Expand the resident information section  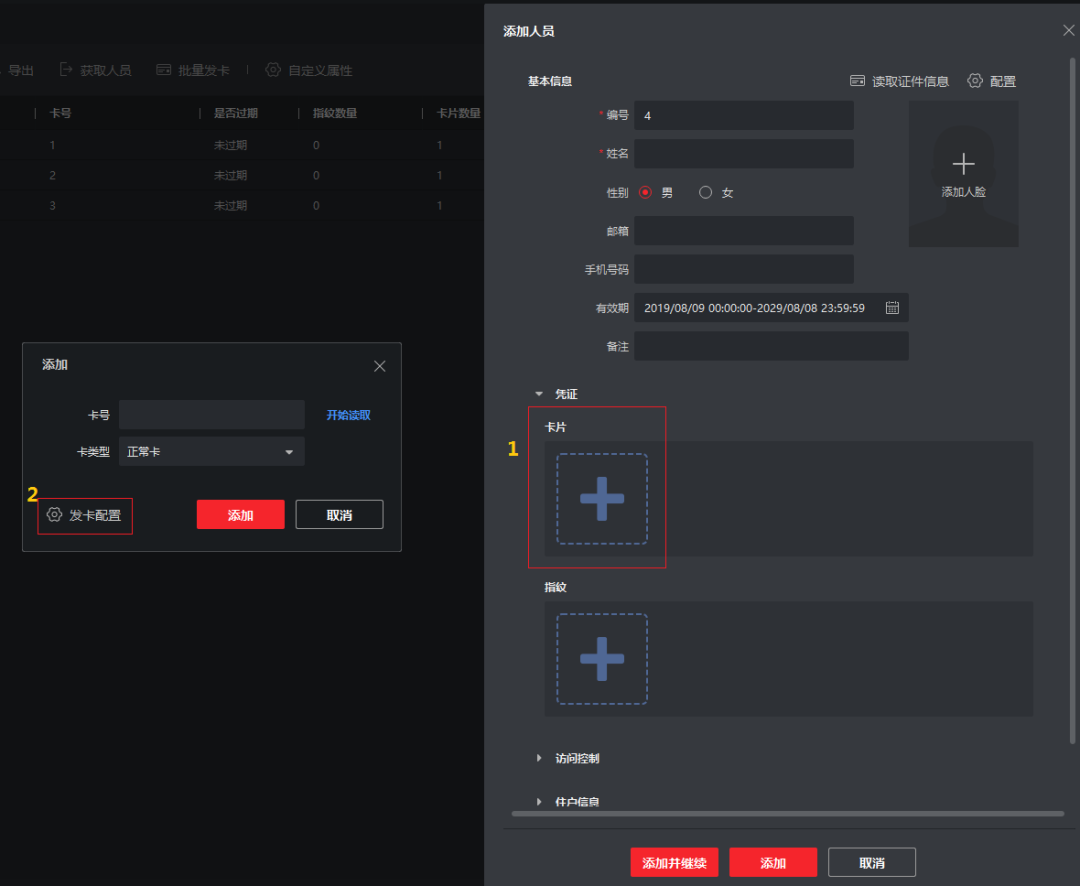539,802
